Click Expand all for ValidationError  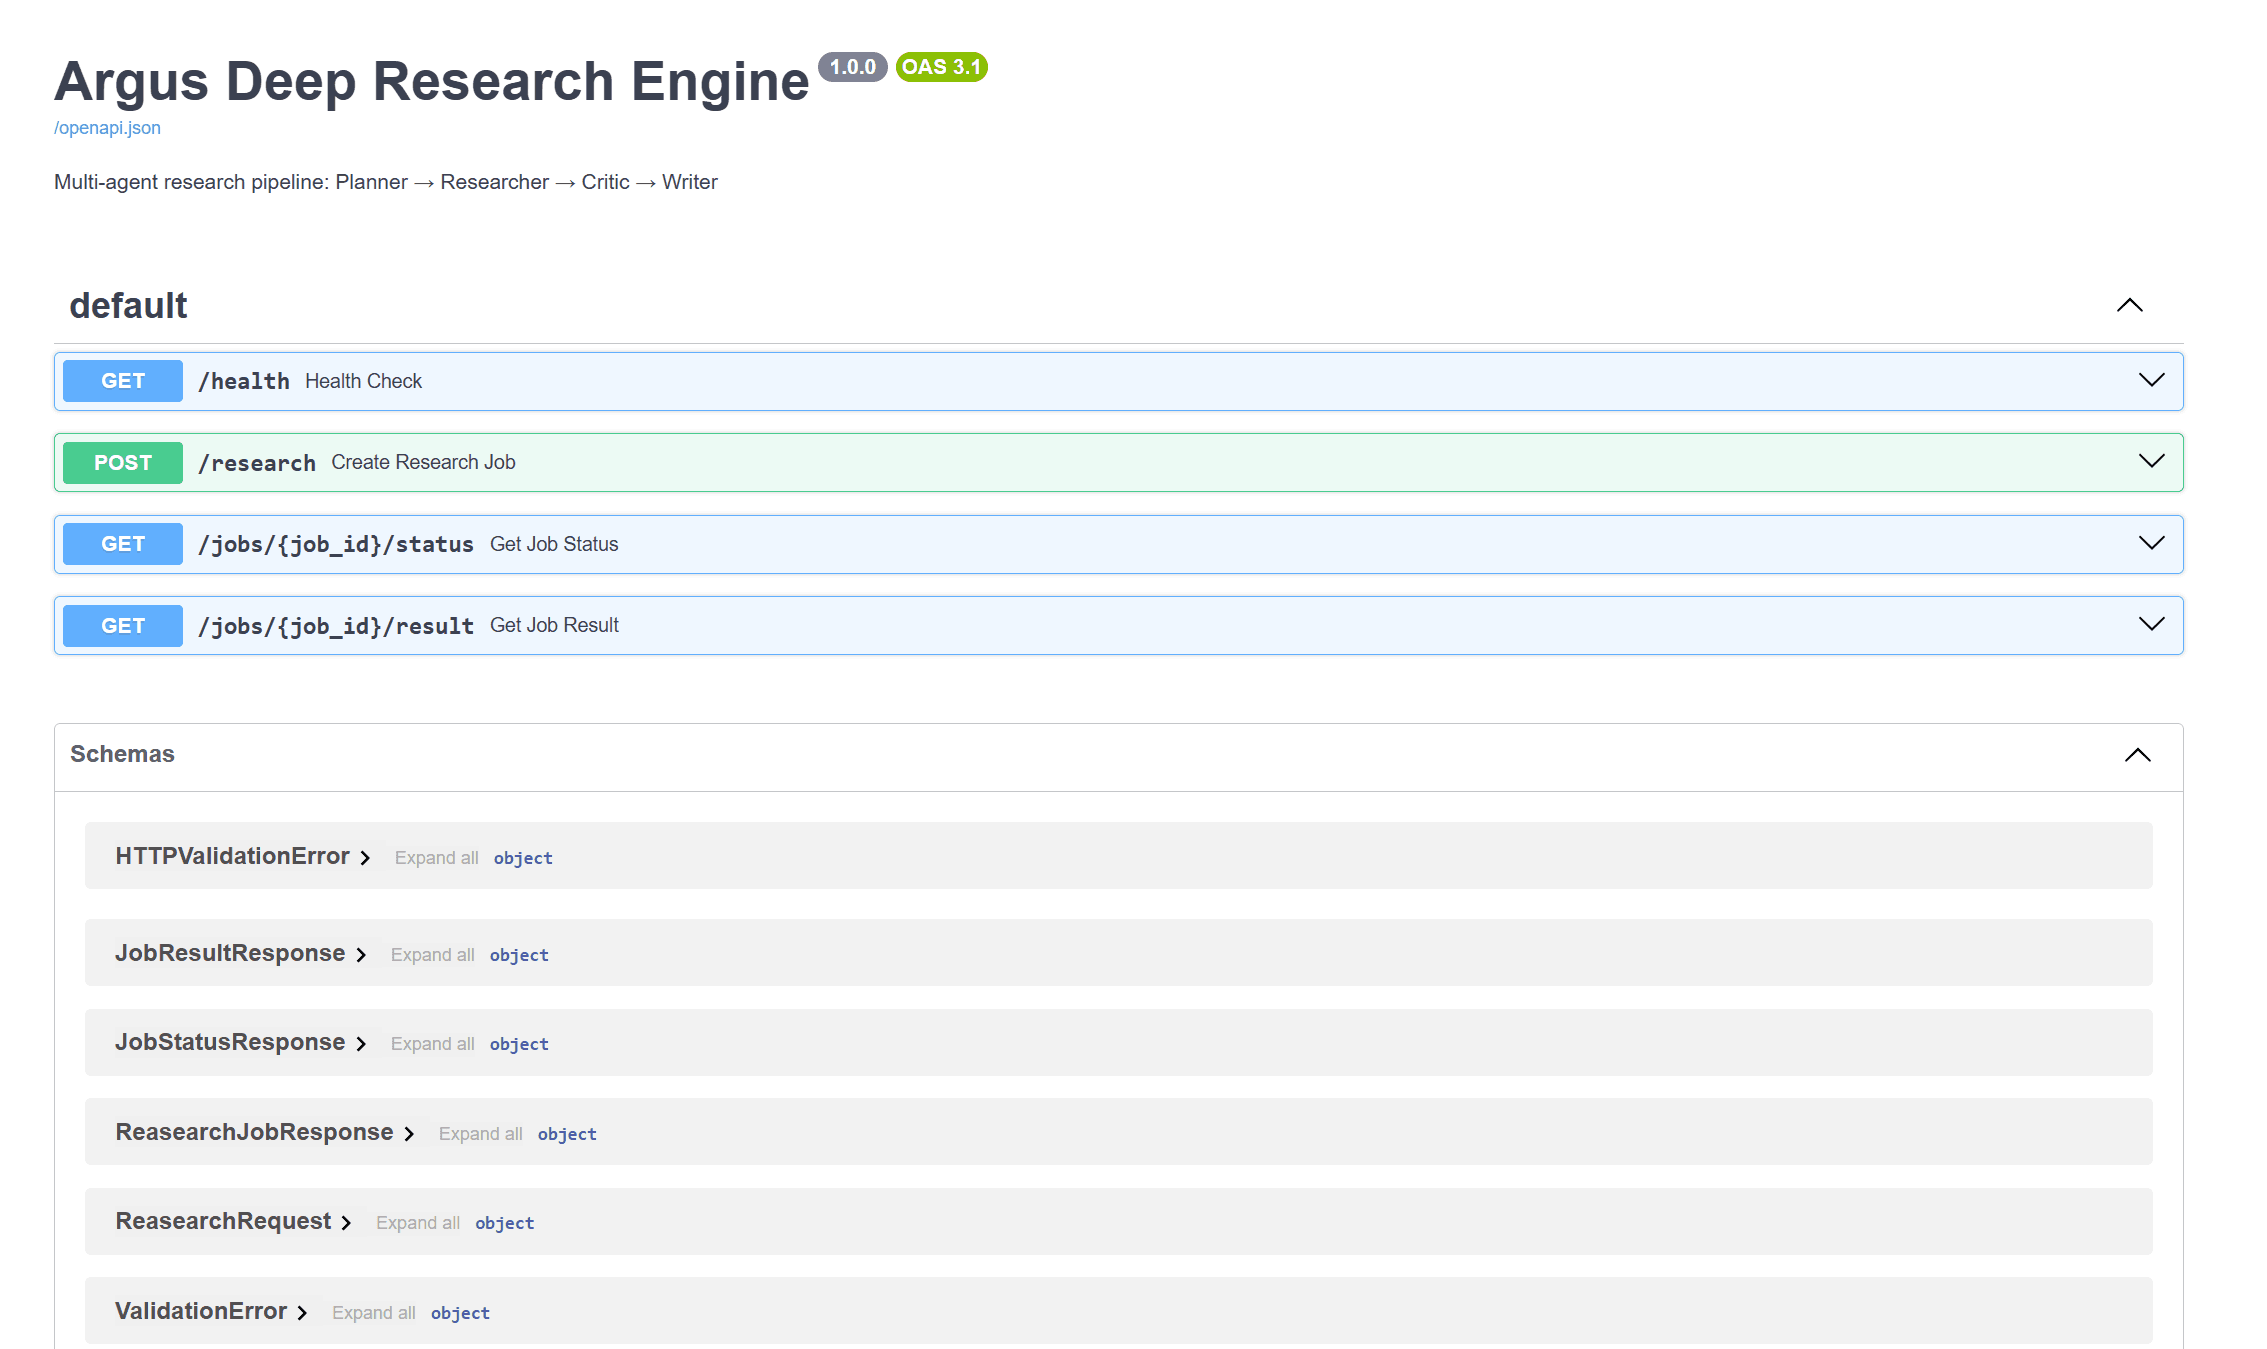point(374,1312)
